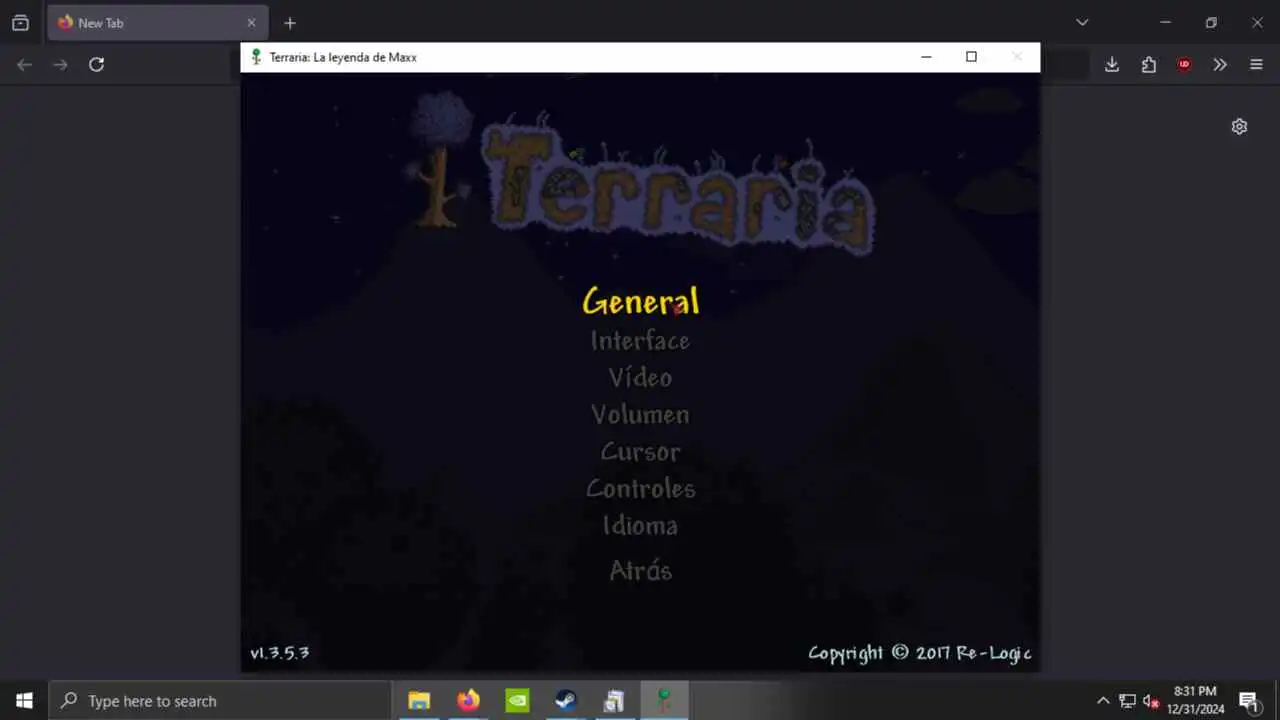Show more Firefox toolbar tools
The image size is (1280, 720).
coord(1220,64)
